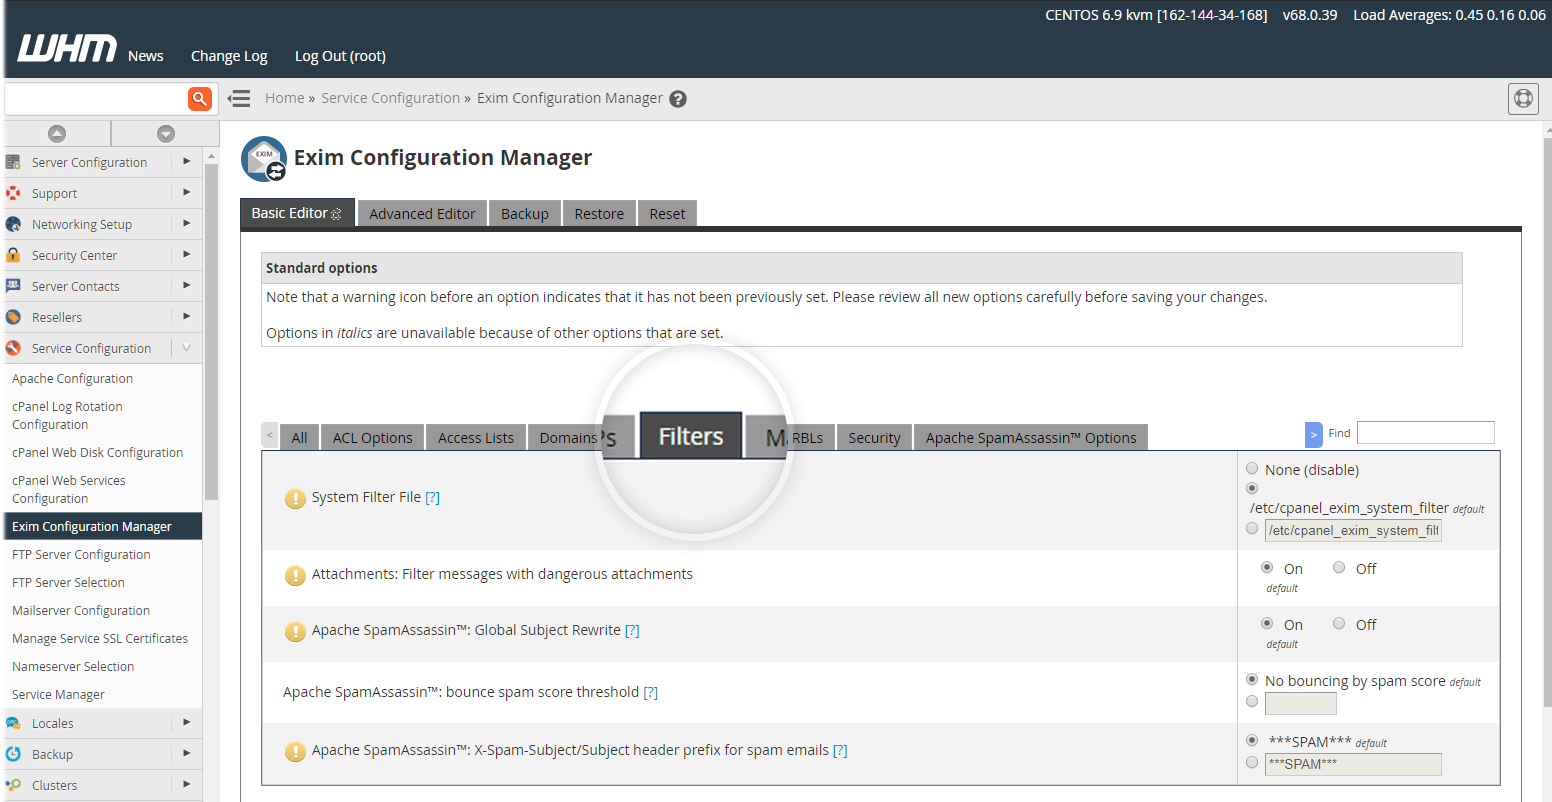
Task: Open Service Manager in sidebar
Action: click(x=58, y=695)
